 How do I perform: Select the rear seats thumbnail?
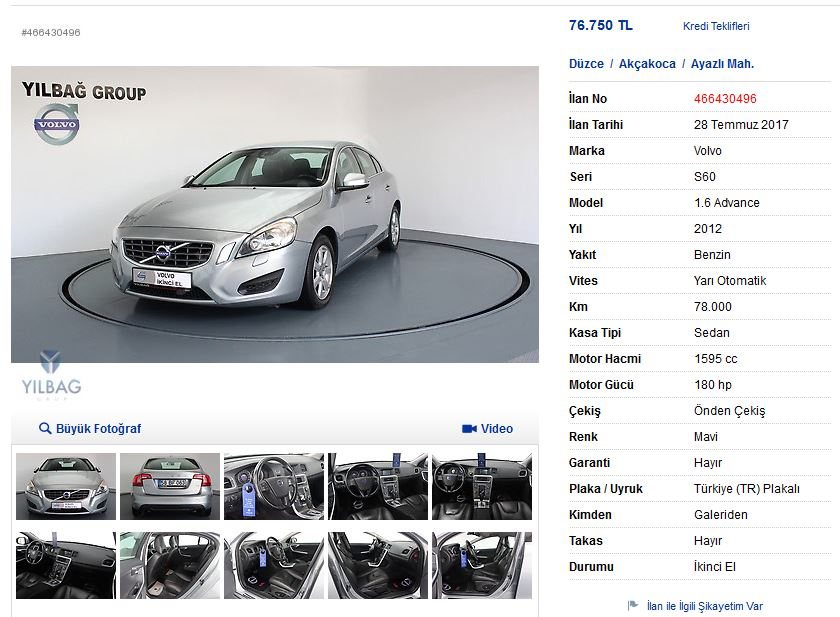point(170,565)
